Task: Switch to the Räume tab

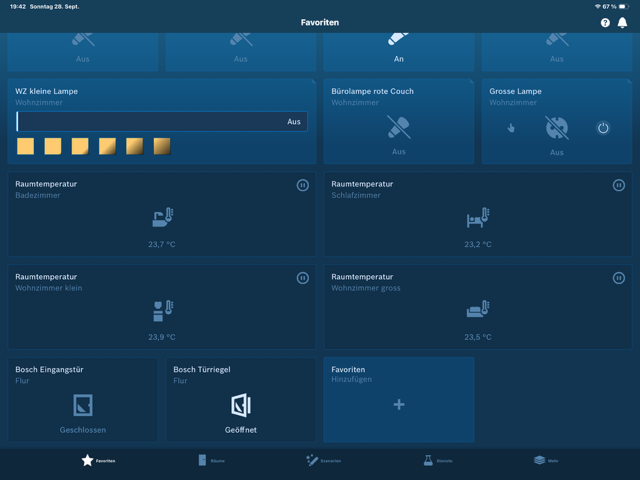Action: [211, 460]
